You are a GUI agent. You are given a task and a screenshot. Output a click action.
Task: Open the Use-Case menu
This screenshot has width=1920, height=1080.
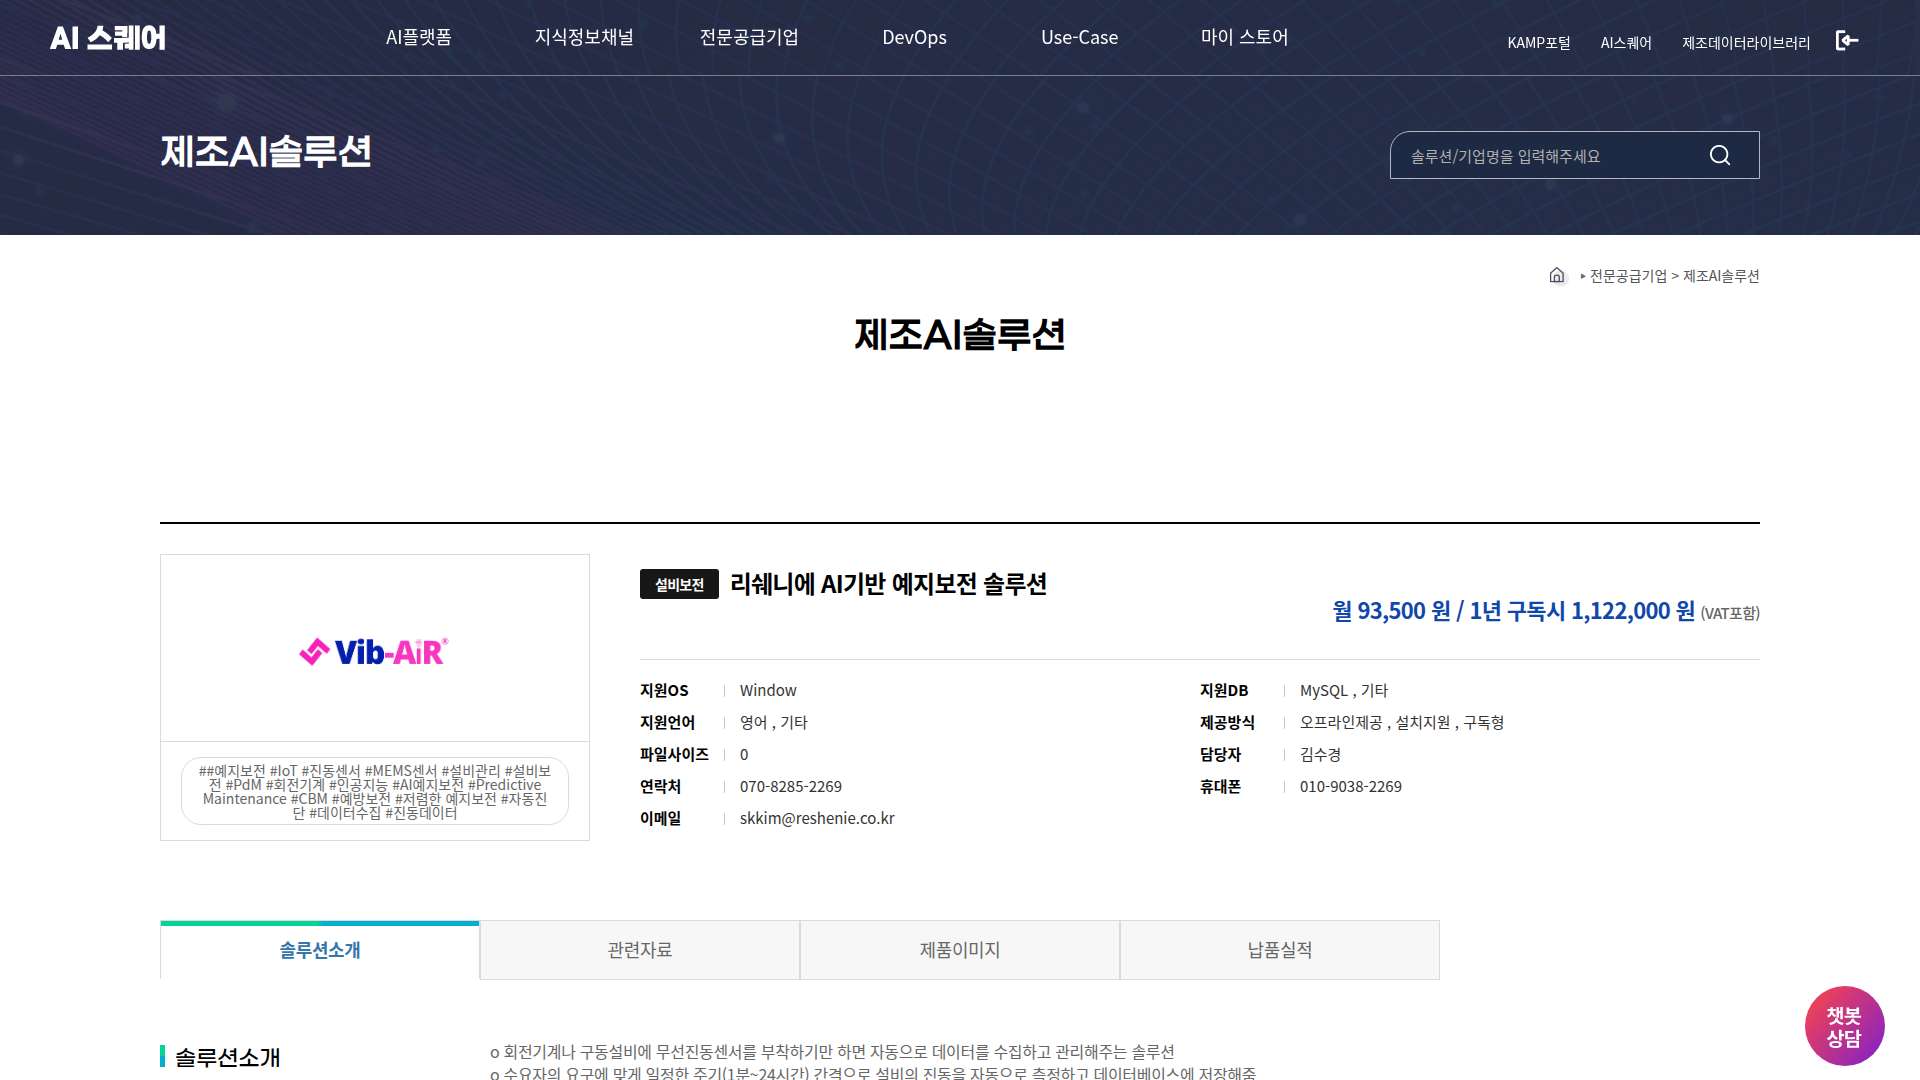(1079, 37)
